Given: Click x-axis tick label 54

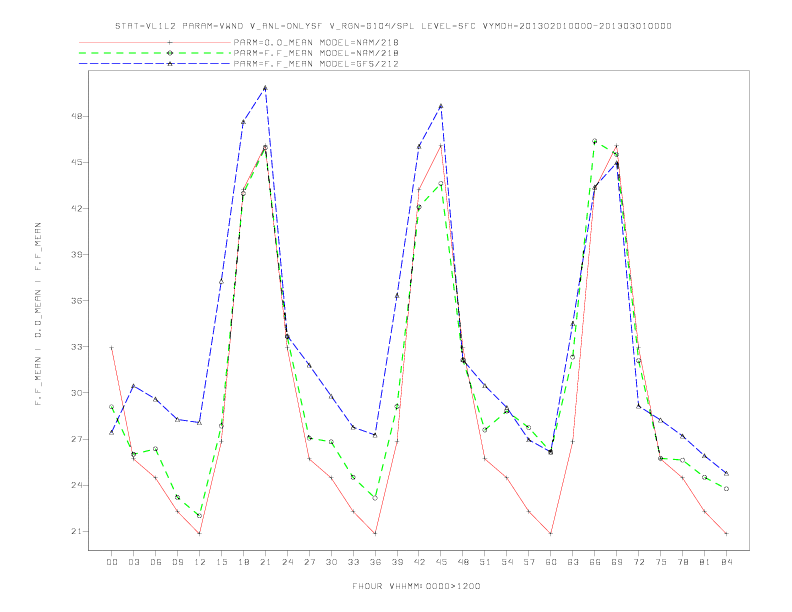Looking at the screenshot, I should [507, 562].
